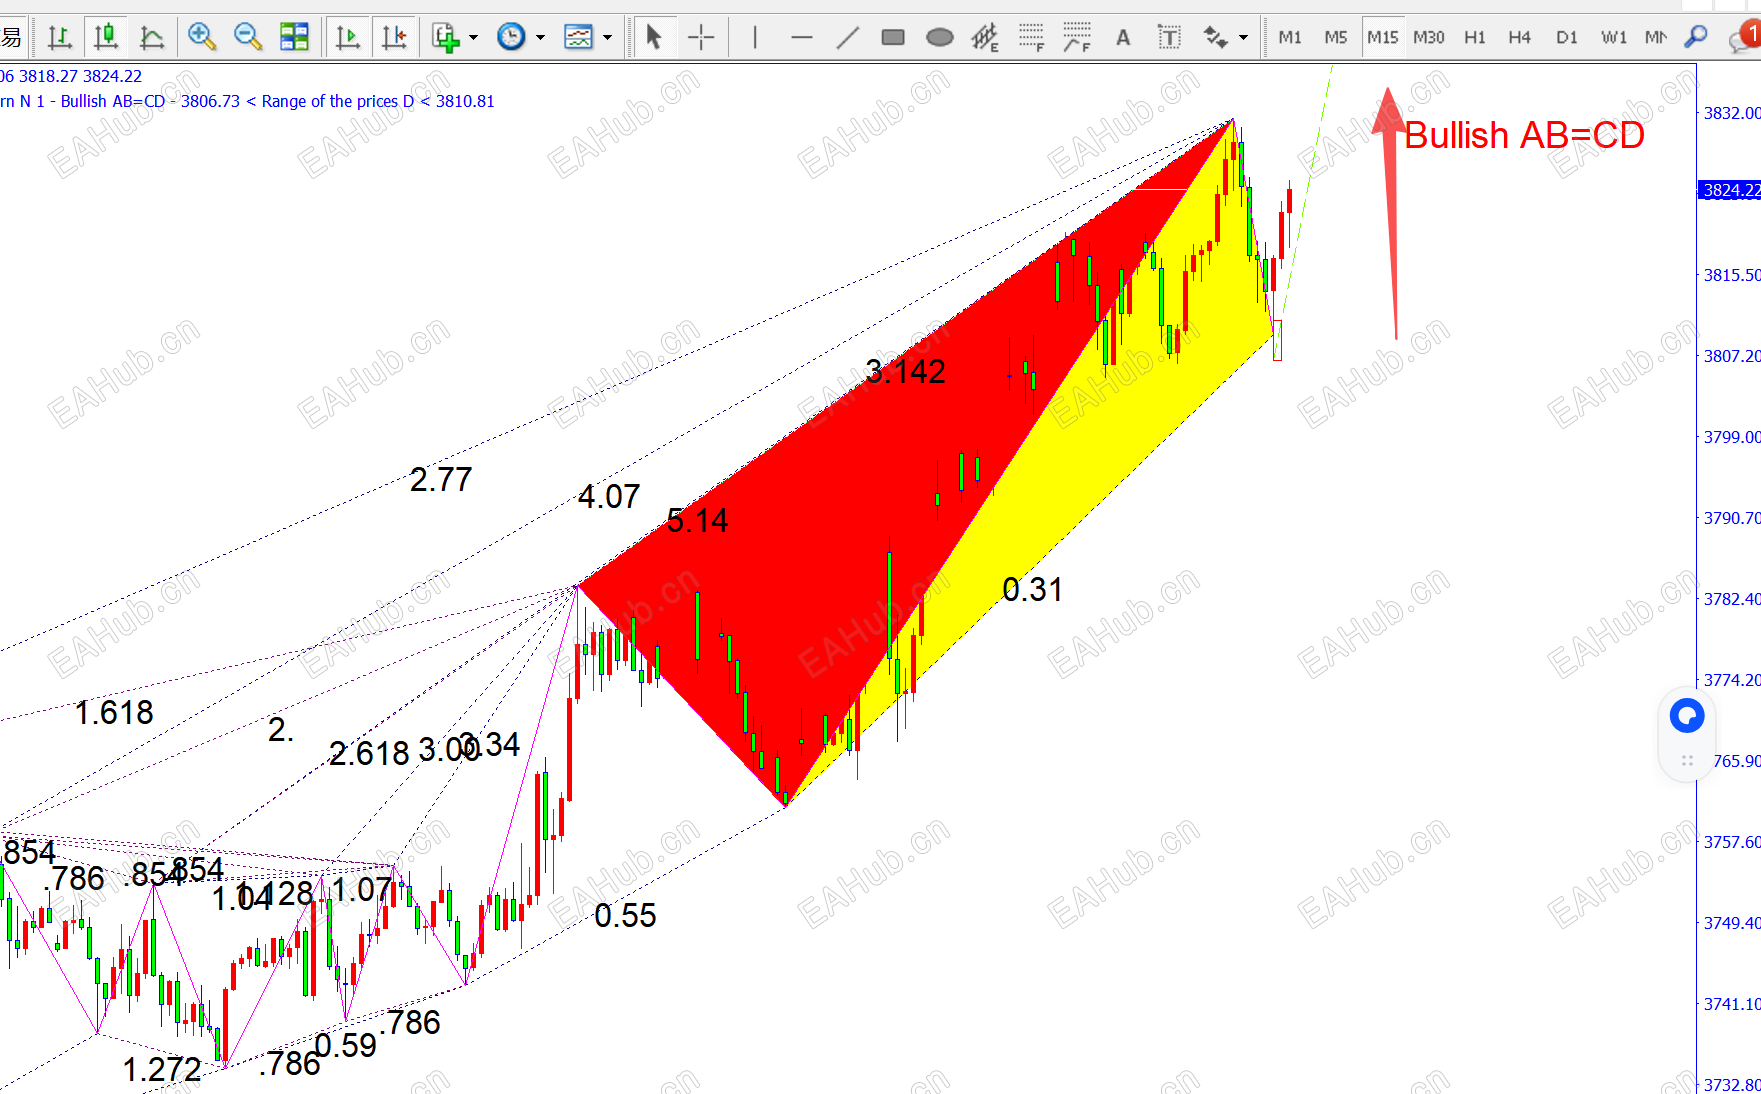The height and width of the screenshot is (1094, 1761).
Task: Switch chart to bar chart mode
Action: point(60,38)
